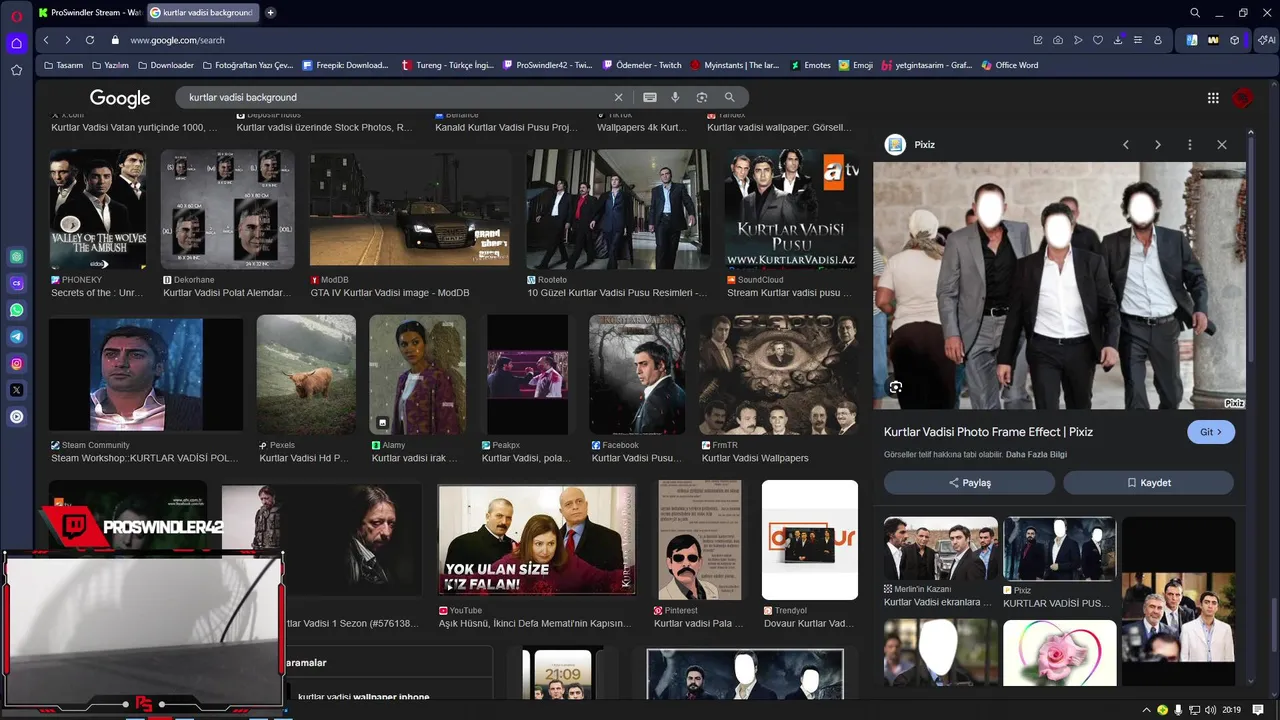Open the Pexels highland cow thumbnail

tap(306, 374)
